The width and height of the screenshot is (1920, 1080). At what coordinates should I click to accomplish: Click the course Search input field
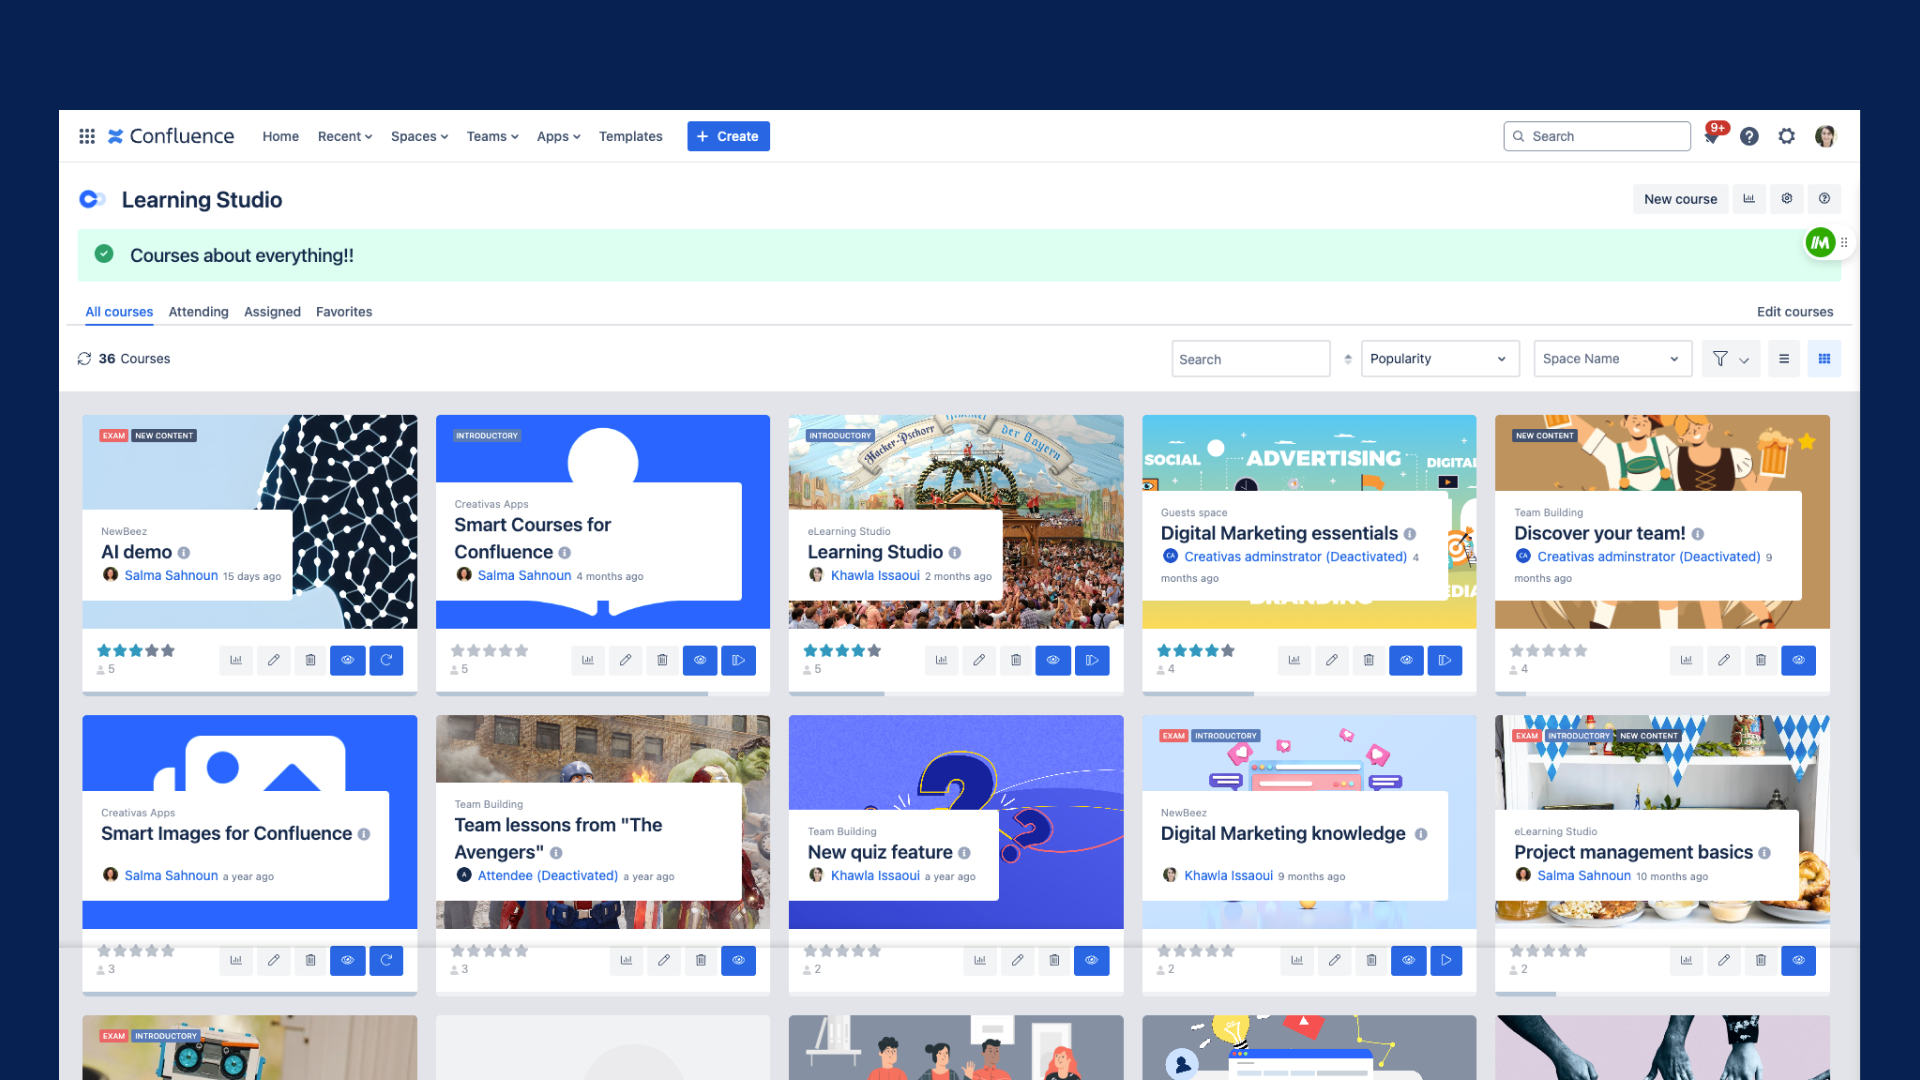tap(1250, 359)
